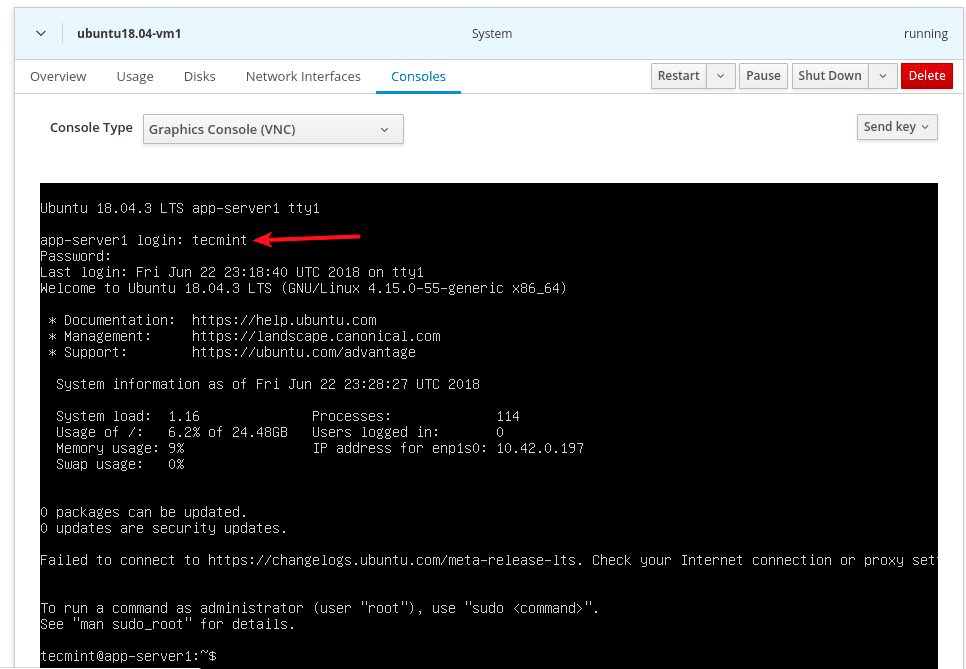Screen dimensions: 966x669
Task: Click the running status indicator
Action: [x=926, y=33]
